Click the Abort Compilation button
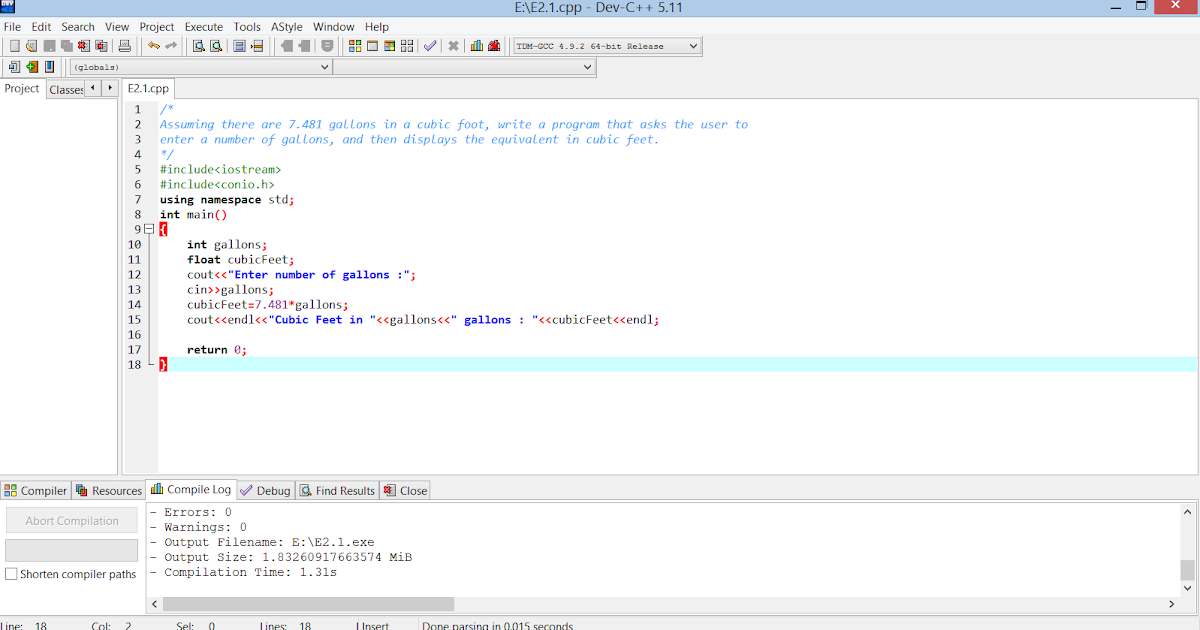 pos(72,521)
